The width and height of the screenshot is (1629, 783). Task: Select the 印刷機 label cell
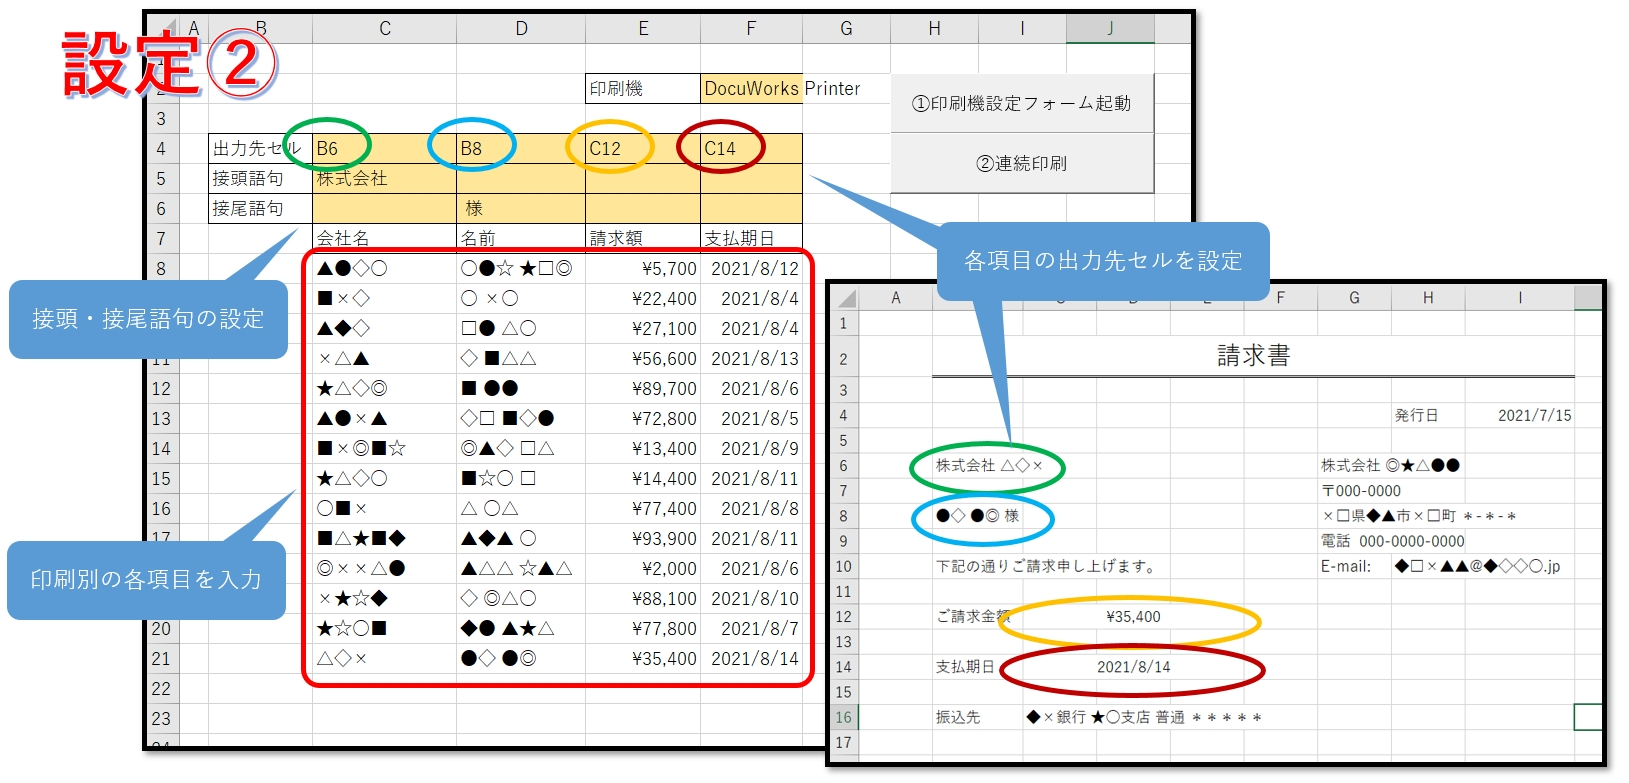click(x=643, y=88)
